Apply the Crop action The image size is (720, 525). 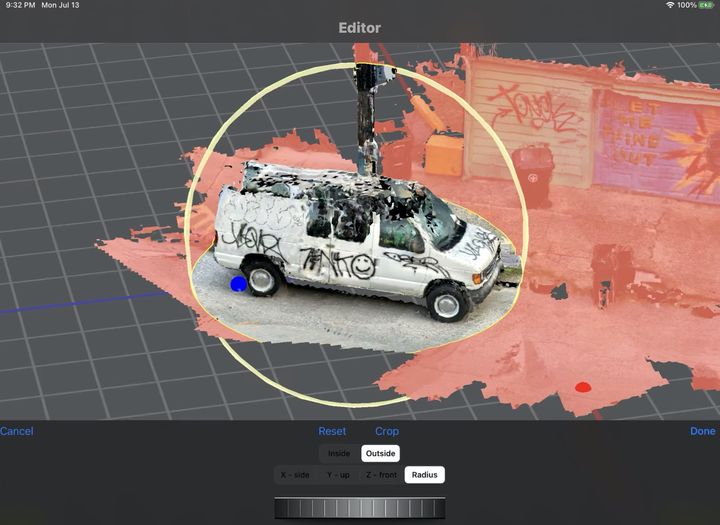tap(386, 431)
